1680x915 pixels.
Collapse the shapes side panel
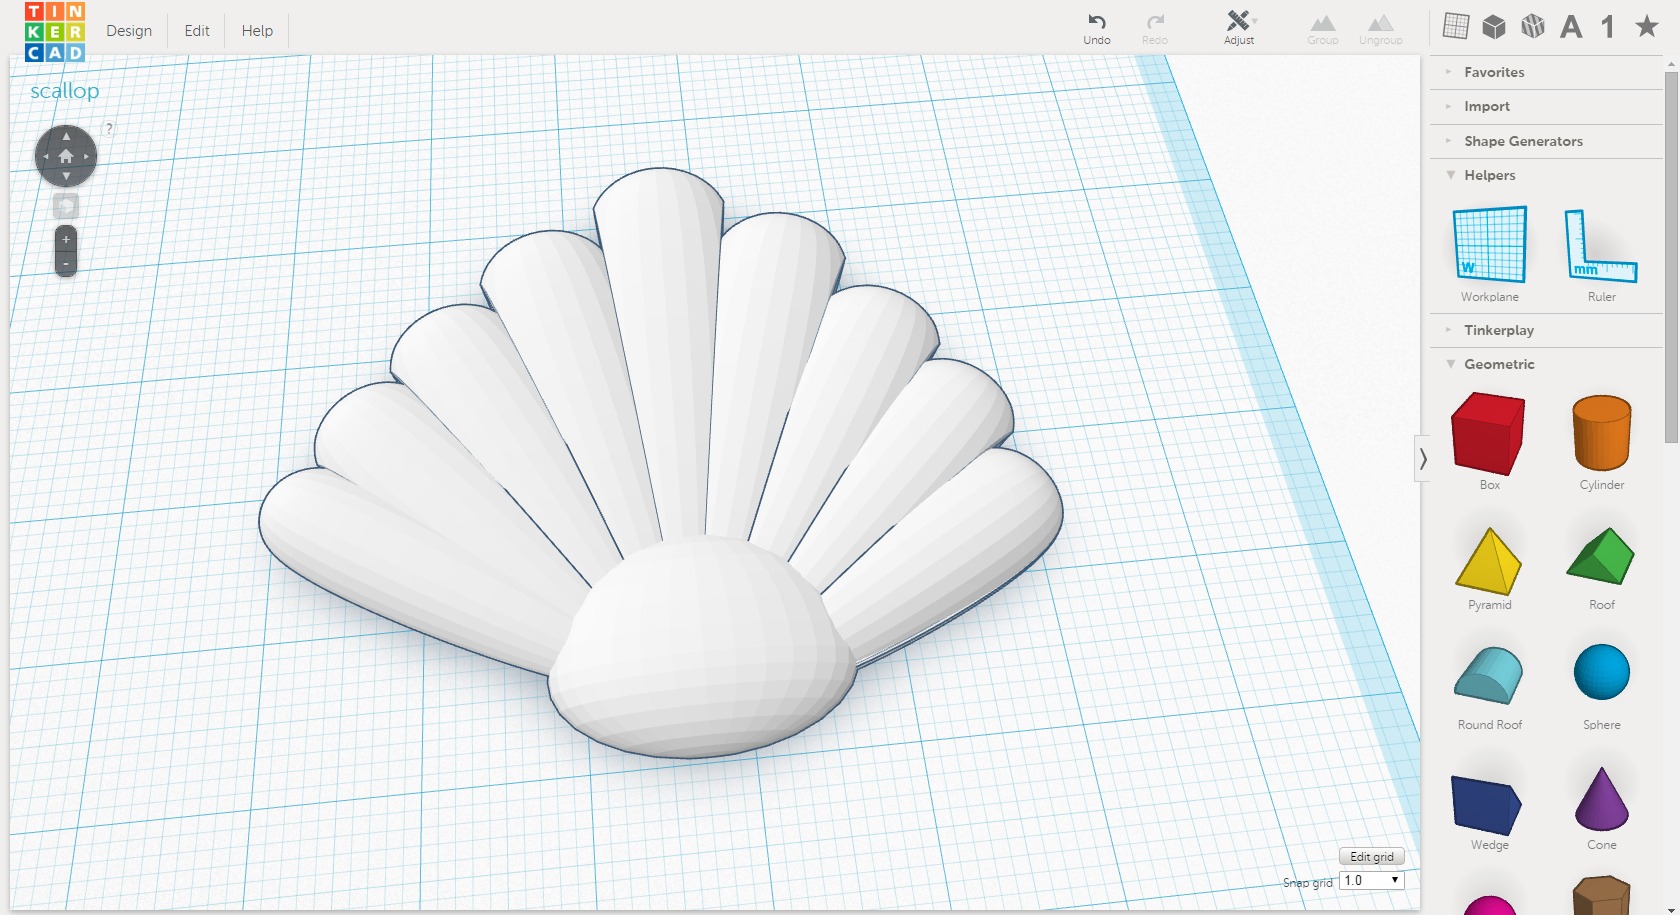click(x=1422, y=459)
